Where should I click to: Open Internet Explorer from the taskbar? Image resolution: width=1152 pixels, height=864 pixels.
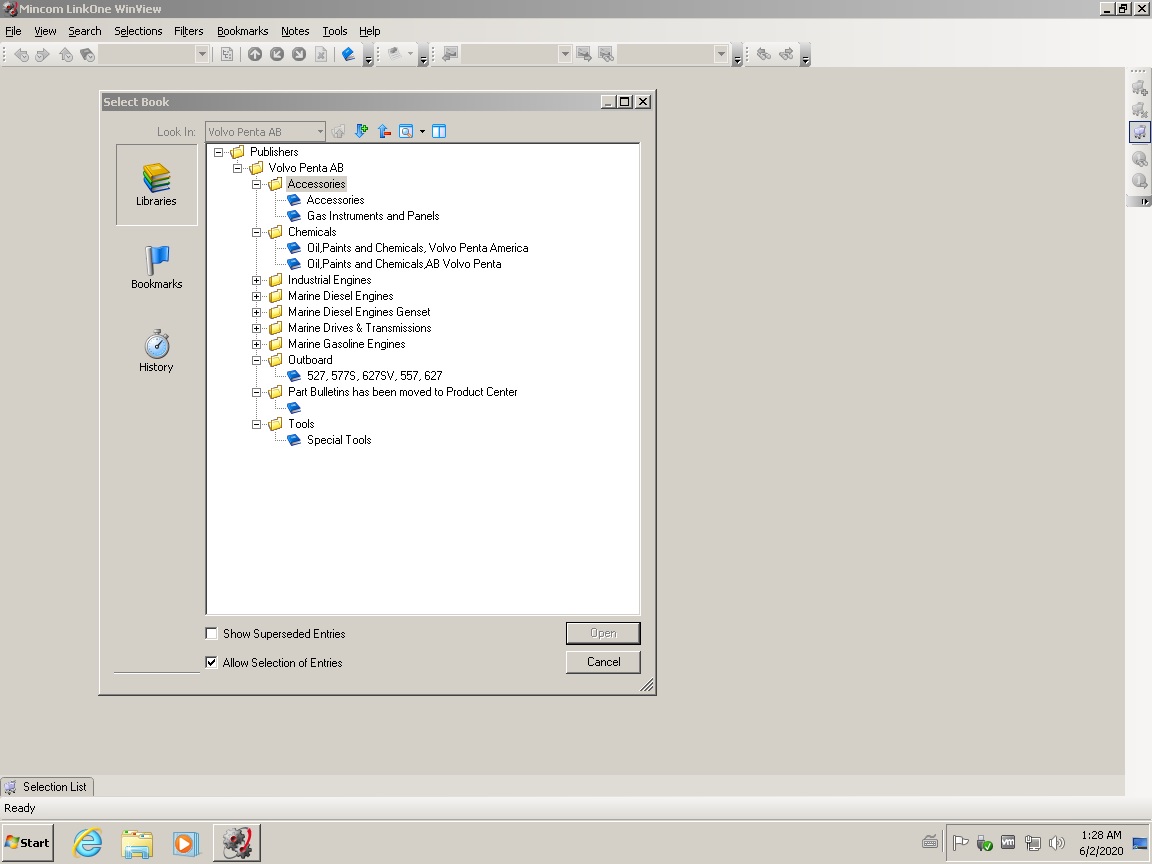pyautogui.click(x=88, y=843)
